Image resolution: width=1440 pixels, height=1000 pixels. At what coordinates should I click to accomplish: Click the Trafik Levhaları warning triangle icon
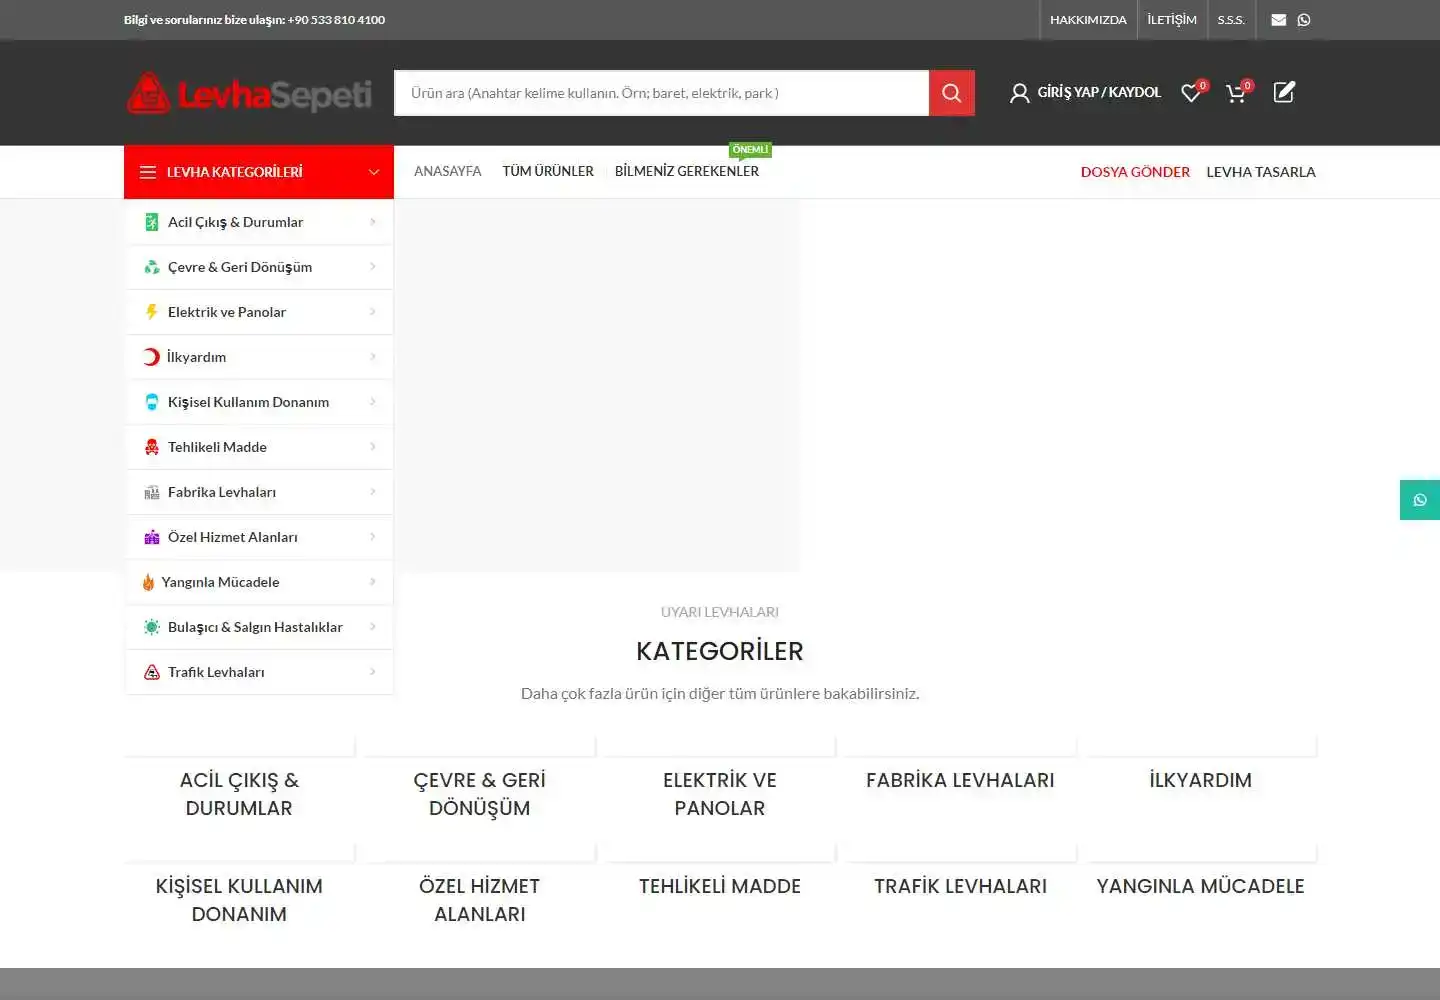tap(152, 672)
